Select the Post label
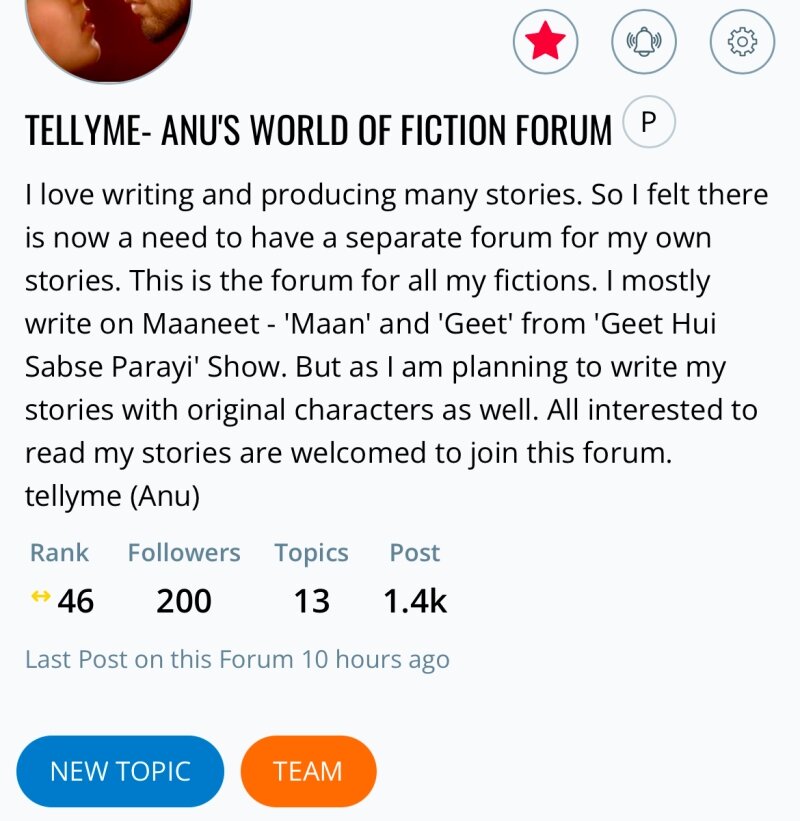This screenshot has width=800, height=821. pyautogui.click(x=414, y=553)
